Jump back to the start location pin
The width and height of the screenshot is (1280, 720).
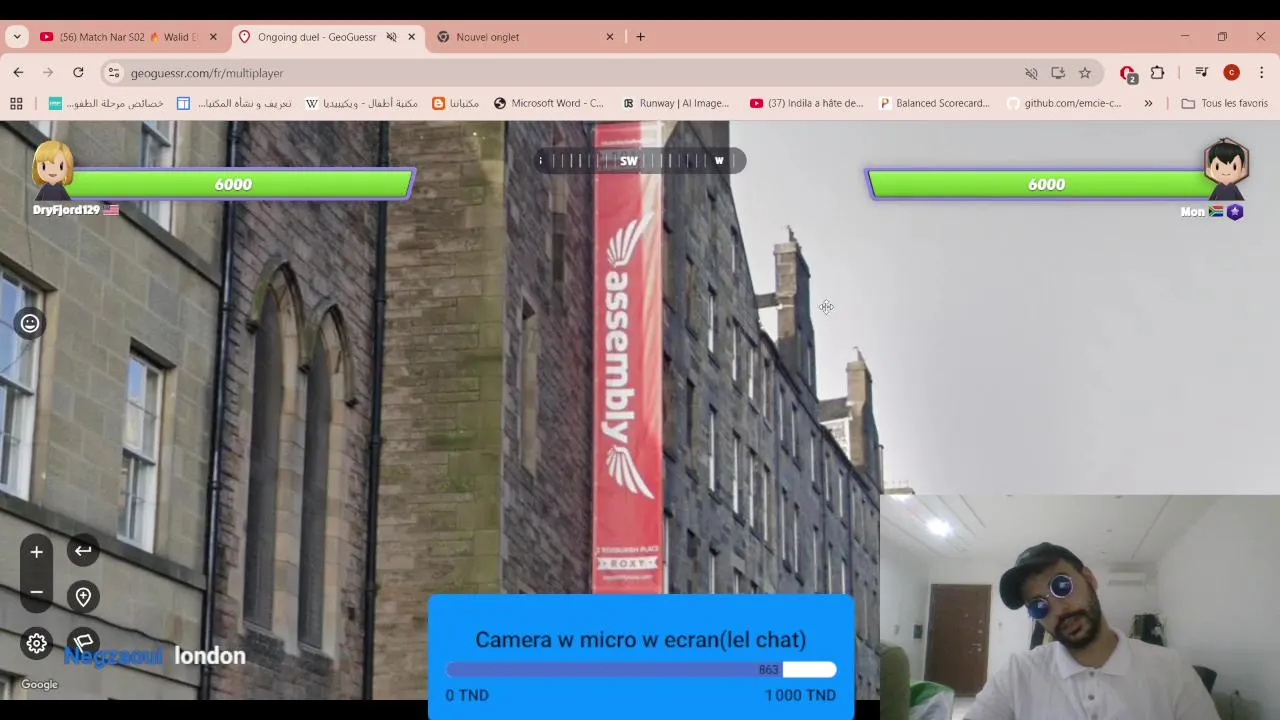[x=84, y=597]
